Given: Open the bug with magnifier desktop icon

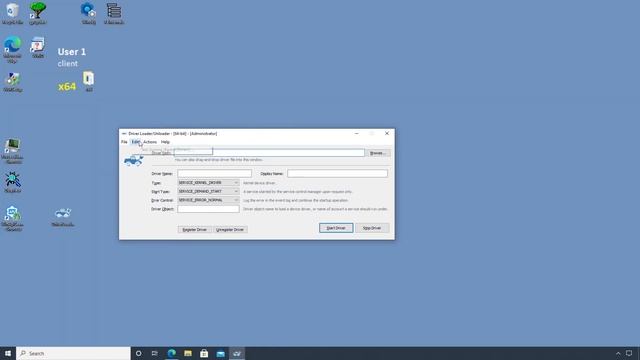Looking at the screenshot, I should 13,182.
